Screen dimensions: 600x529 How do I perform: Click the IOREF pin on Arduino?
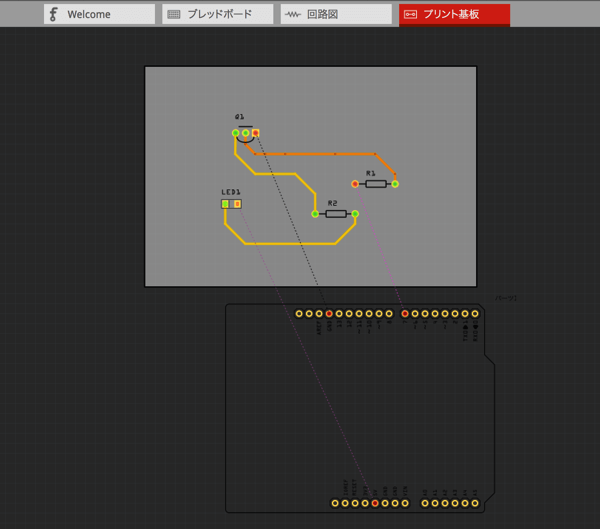click(x=345, y=503)
